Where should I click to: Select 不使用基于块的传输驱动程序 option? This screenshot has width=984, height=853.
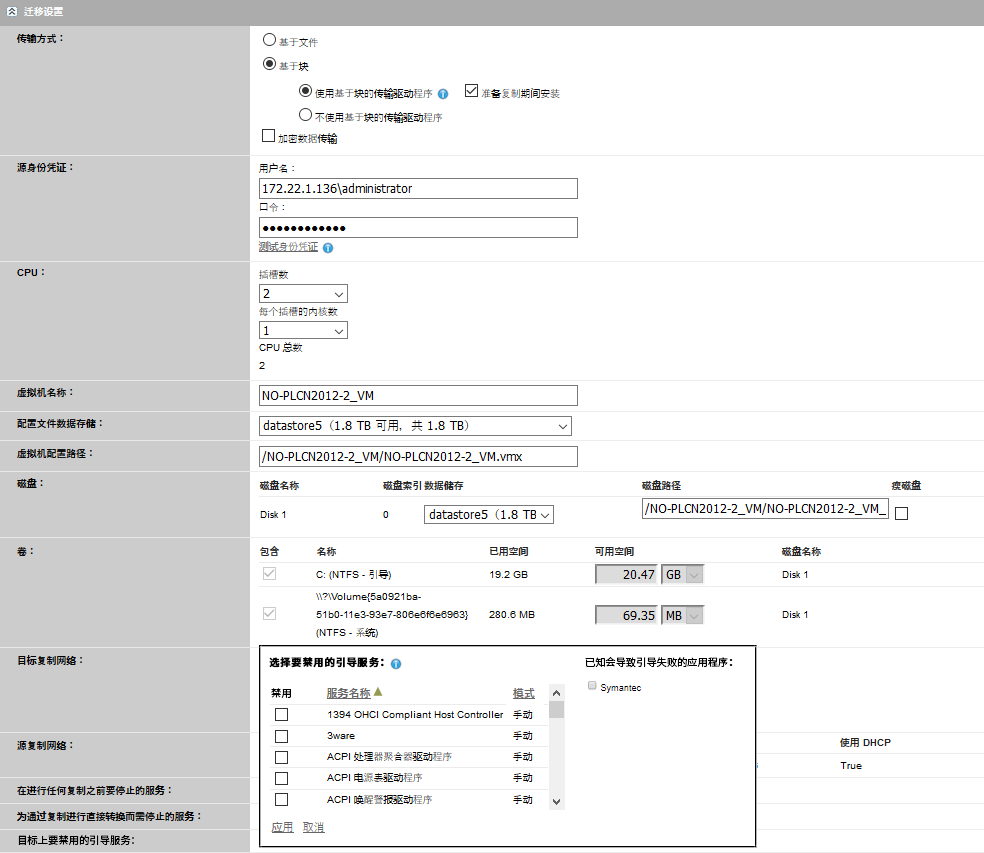(x=305, y=115)
